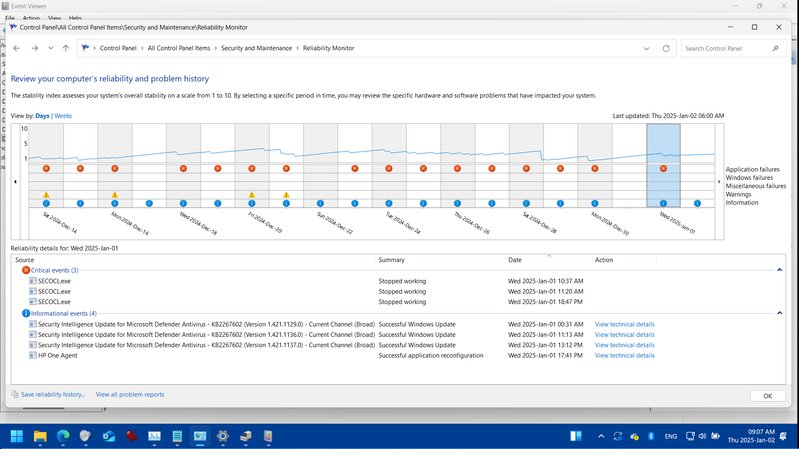This screenshot has width=799, height=449.
Task: Click the warning triangle on Sat 2024-Dec-14
Action: pos(46,195)
